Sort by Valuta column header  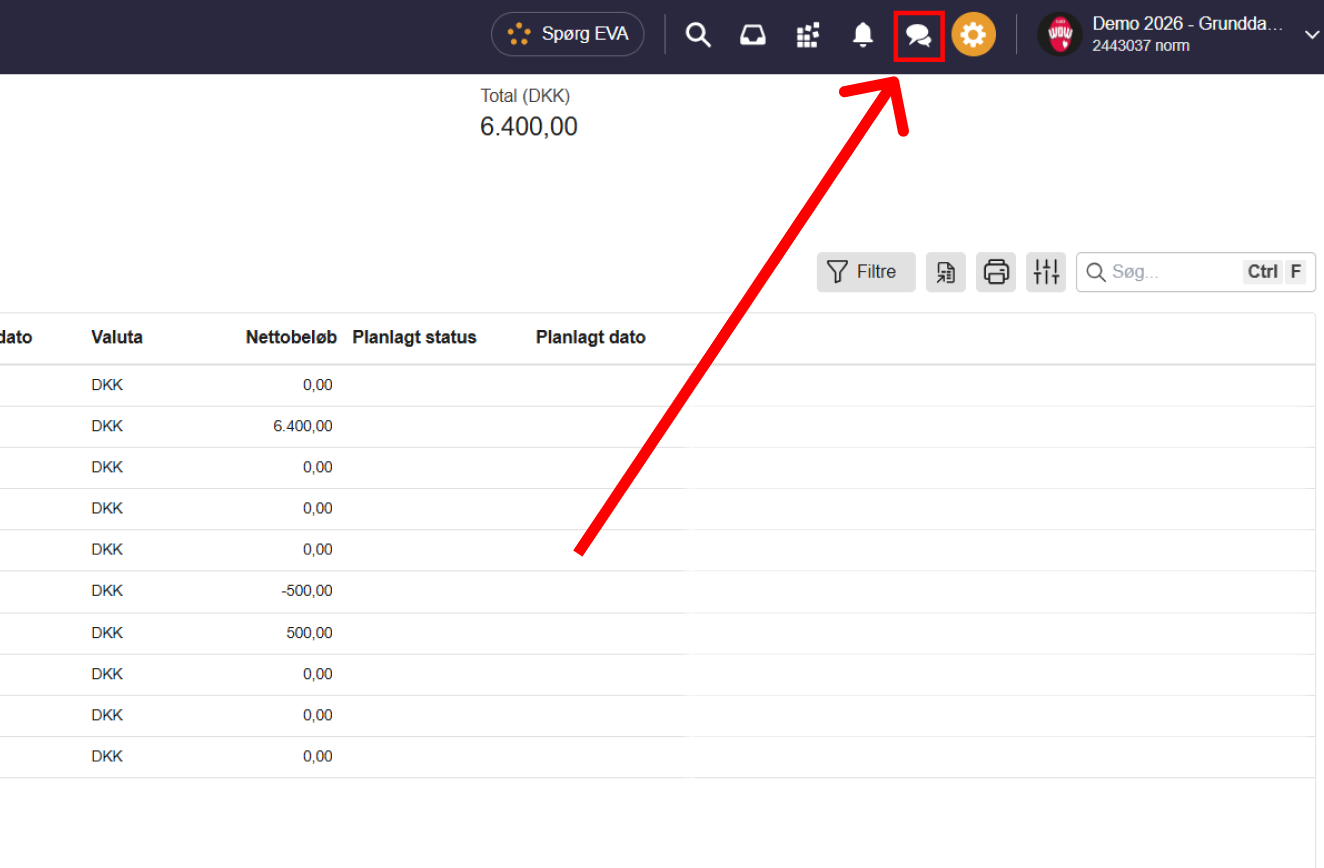tap(117, 338)
